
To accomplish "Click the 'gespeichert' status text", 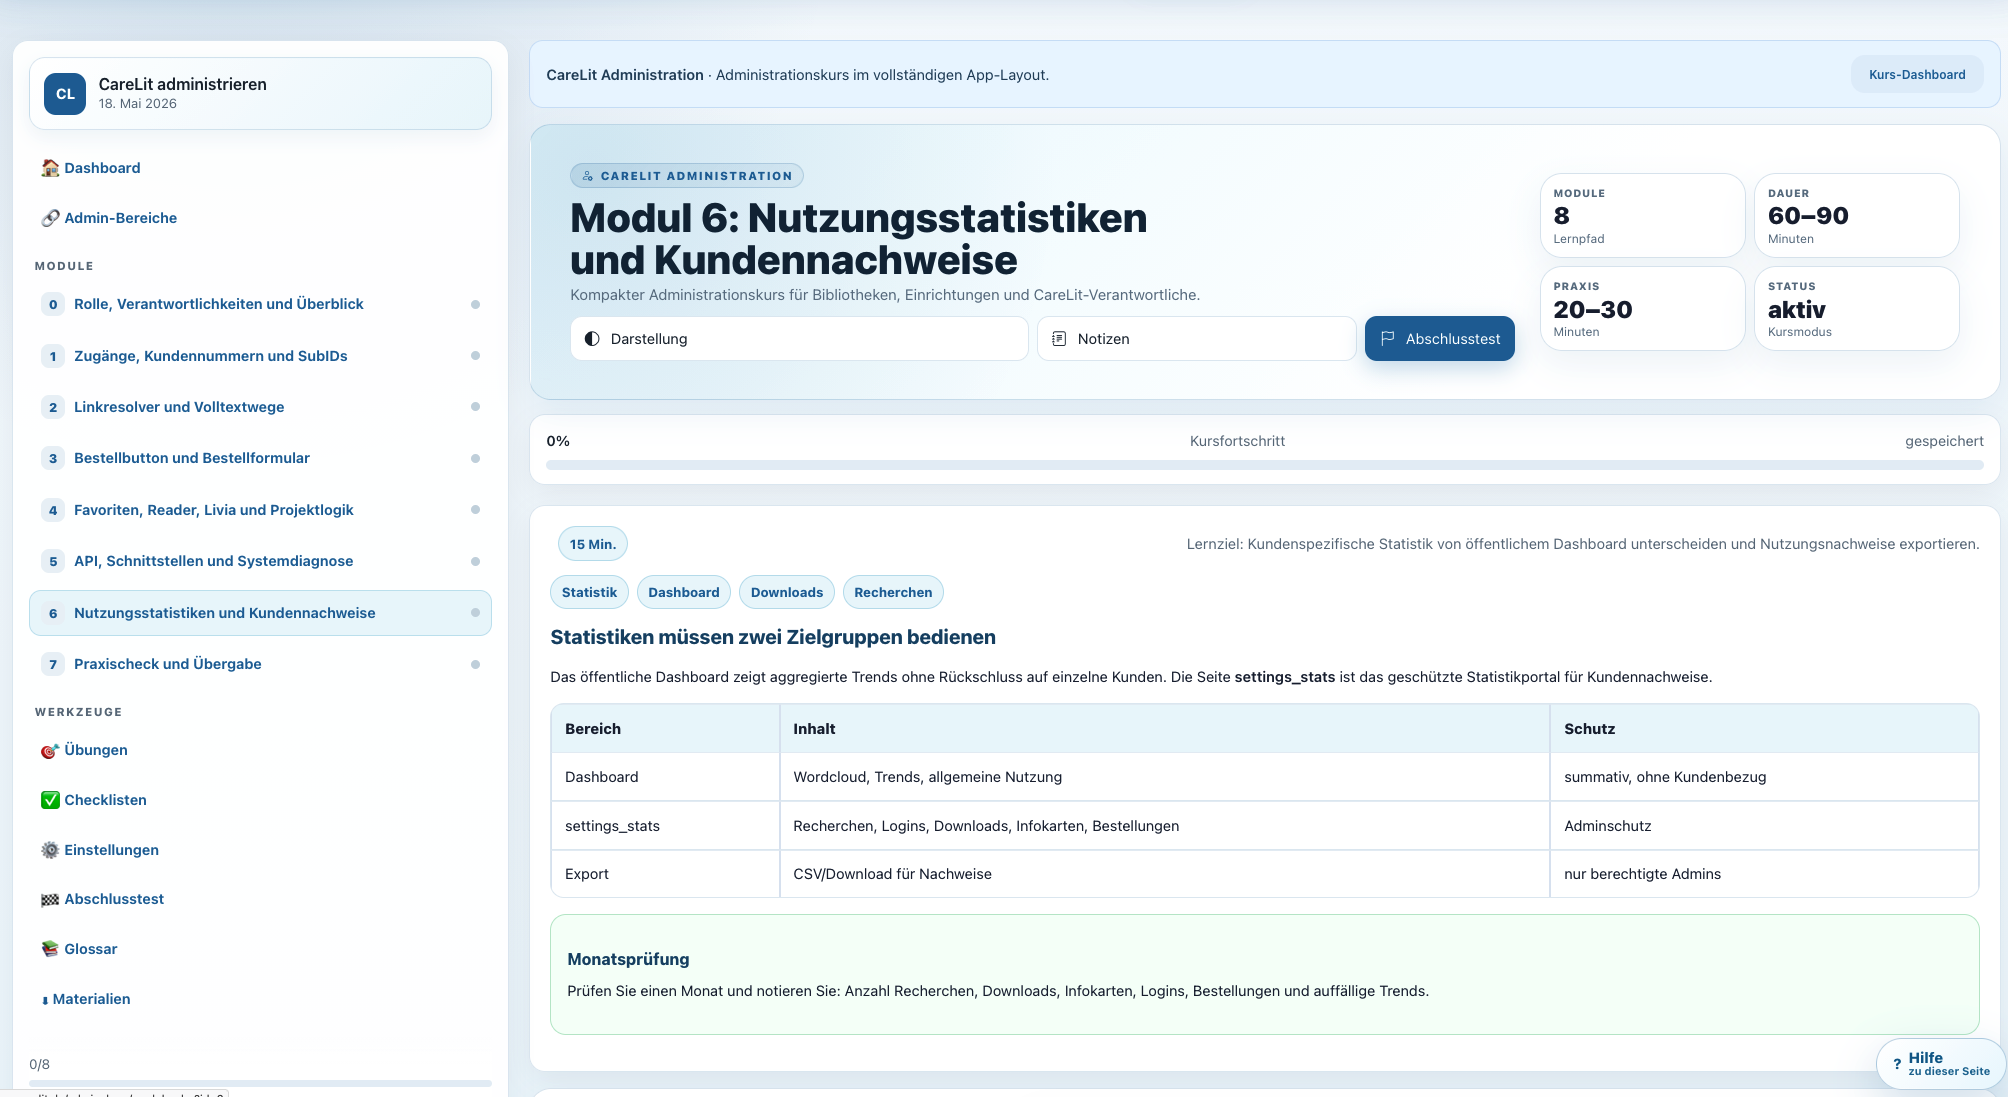I will [1944, 441].
